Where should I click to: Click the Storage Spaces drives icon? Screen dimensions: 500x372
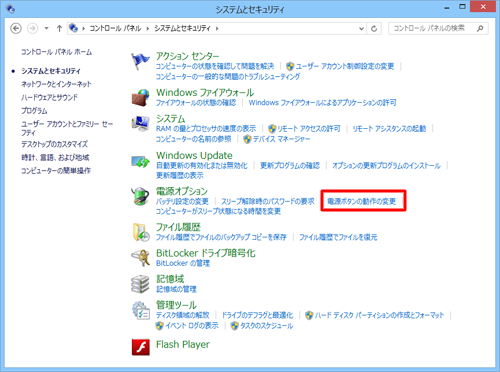coord(140,284)
